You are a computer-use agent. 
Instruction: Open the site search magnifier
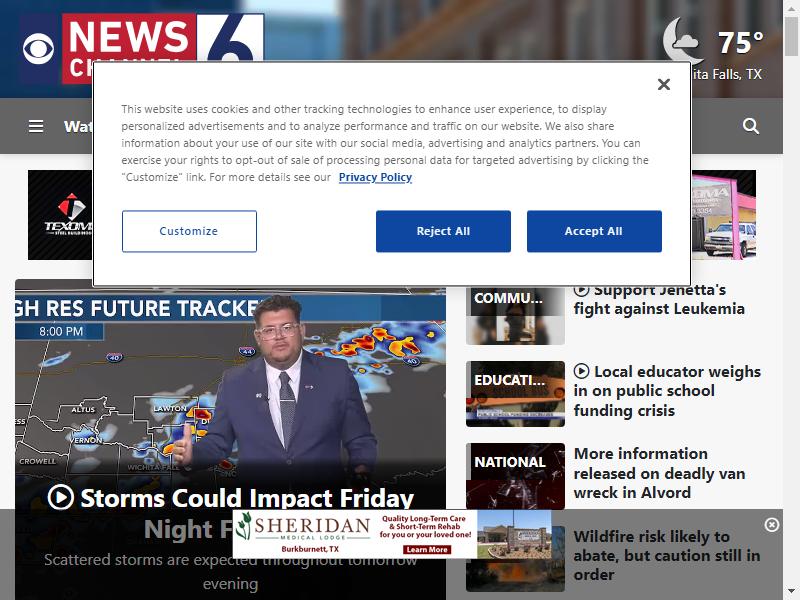(751, 126)
